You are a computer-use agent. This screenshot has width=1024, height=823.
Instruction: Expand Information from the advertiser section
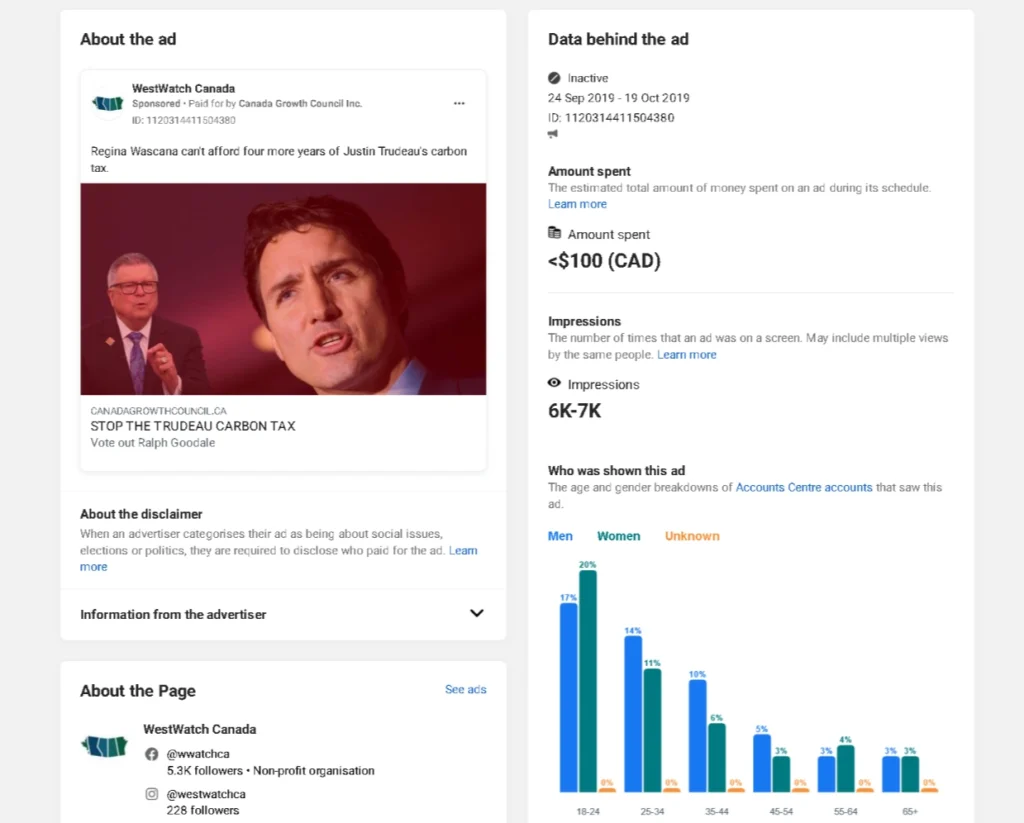(x=477, y=614)
